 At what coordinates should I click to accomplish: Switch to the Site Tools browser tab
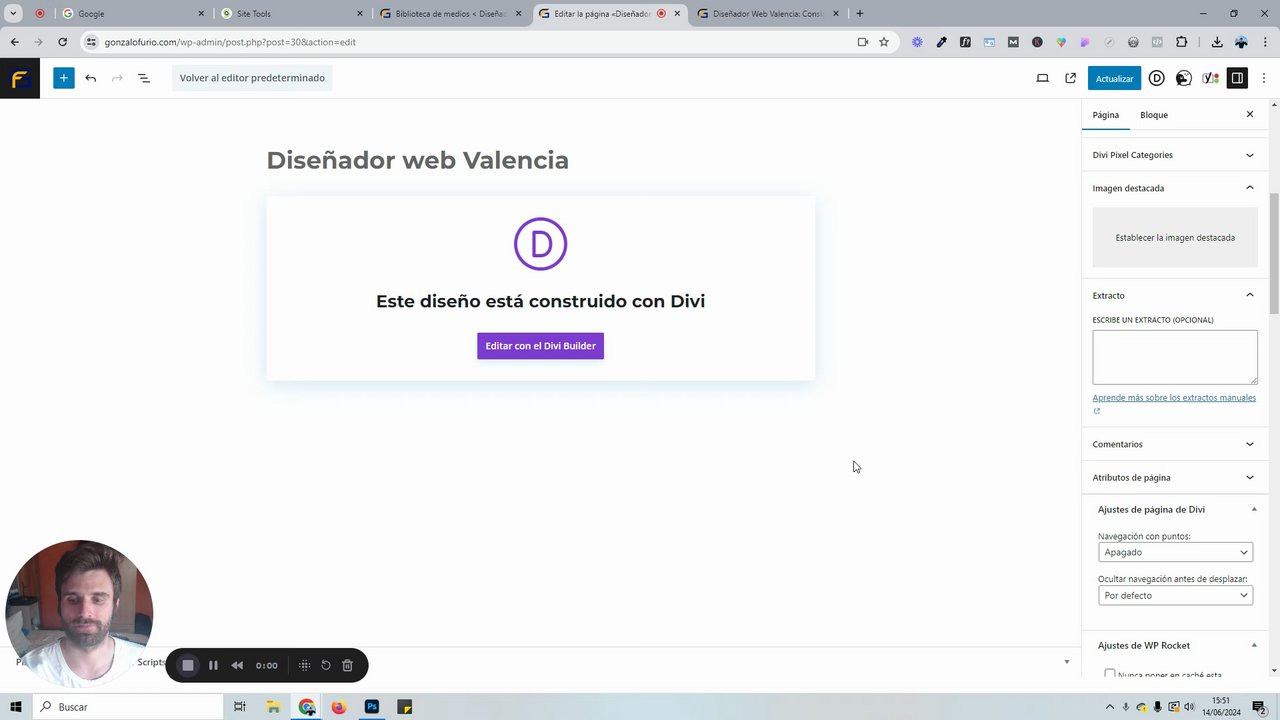290,14
